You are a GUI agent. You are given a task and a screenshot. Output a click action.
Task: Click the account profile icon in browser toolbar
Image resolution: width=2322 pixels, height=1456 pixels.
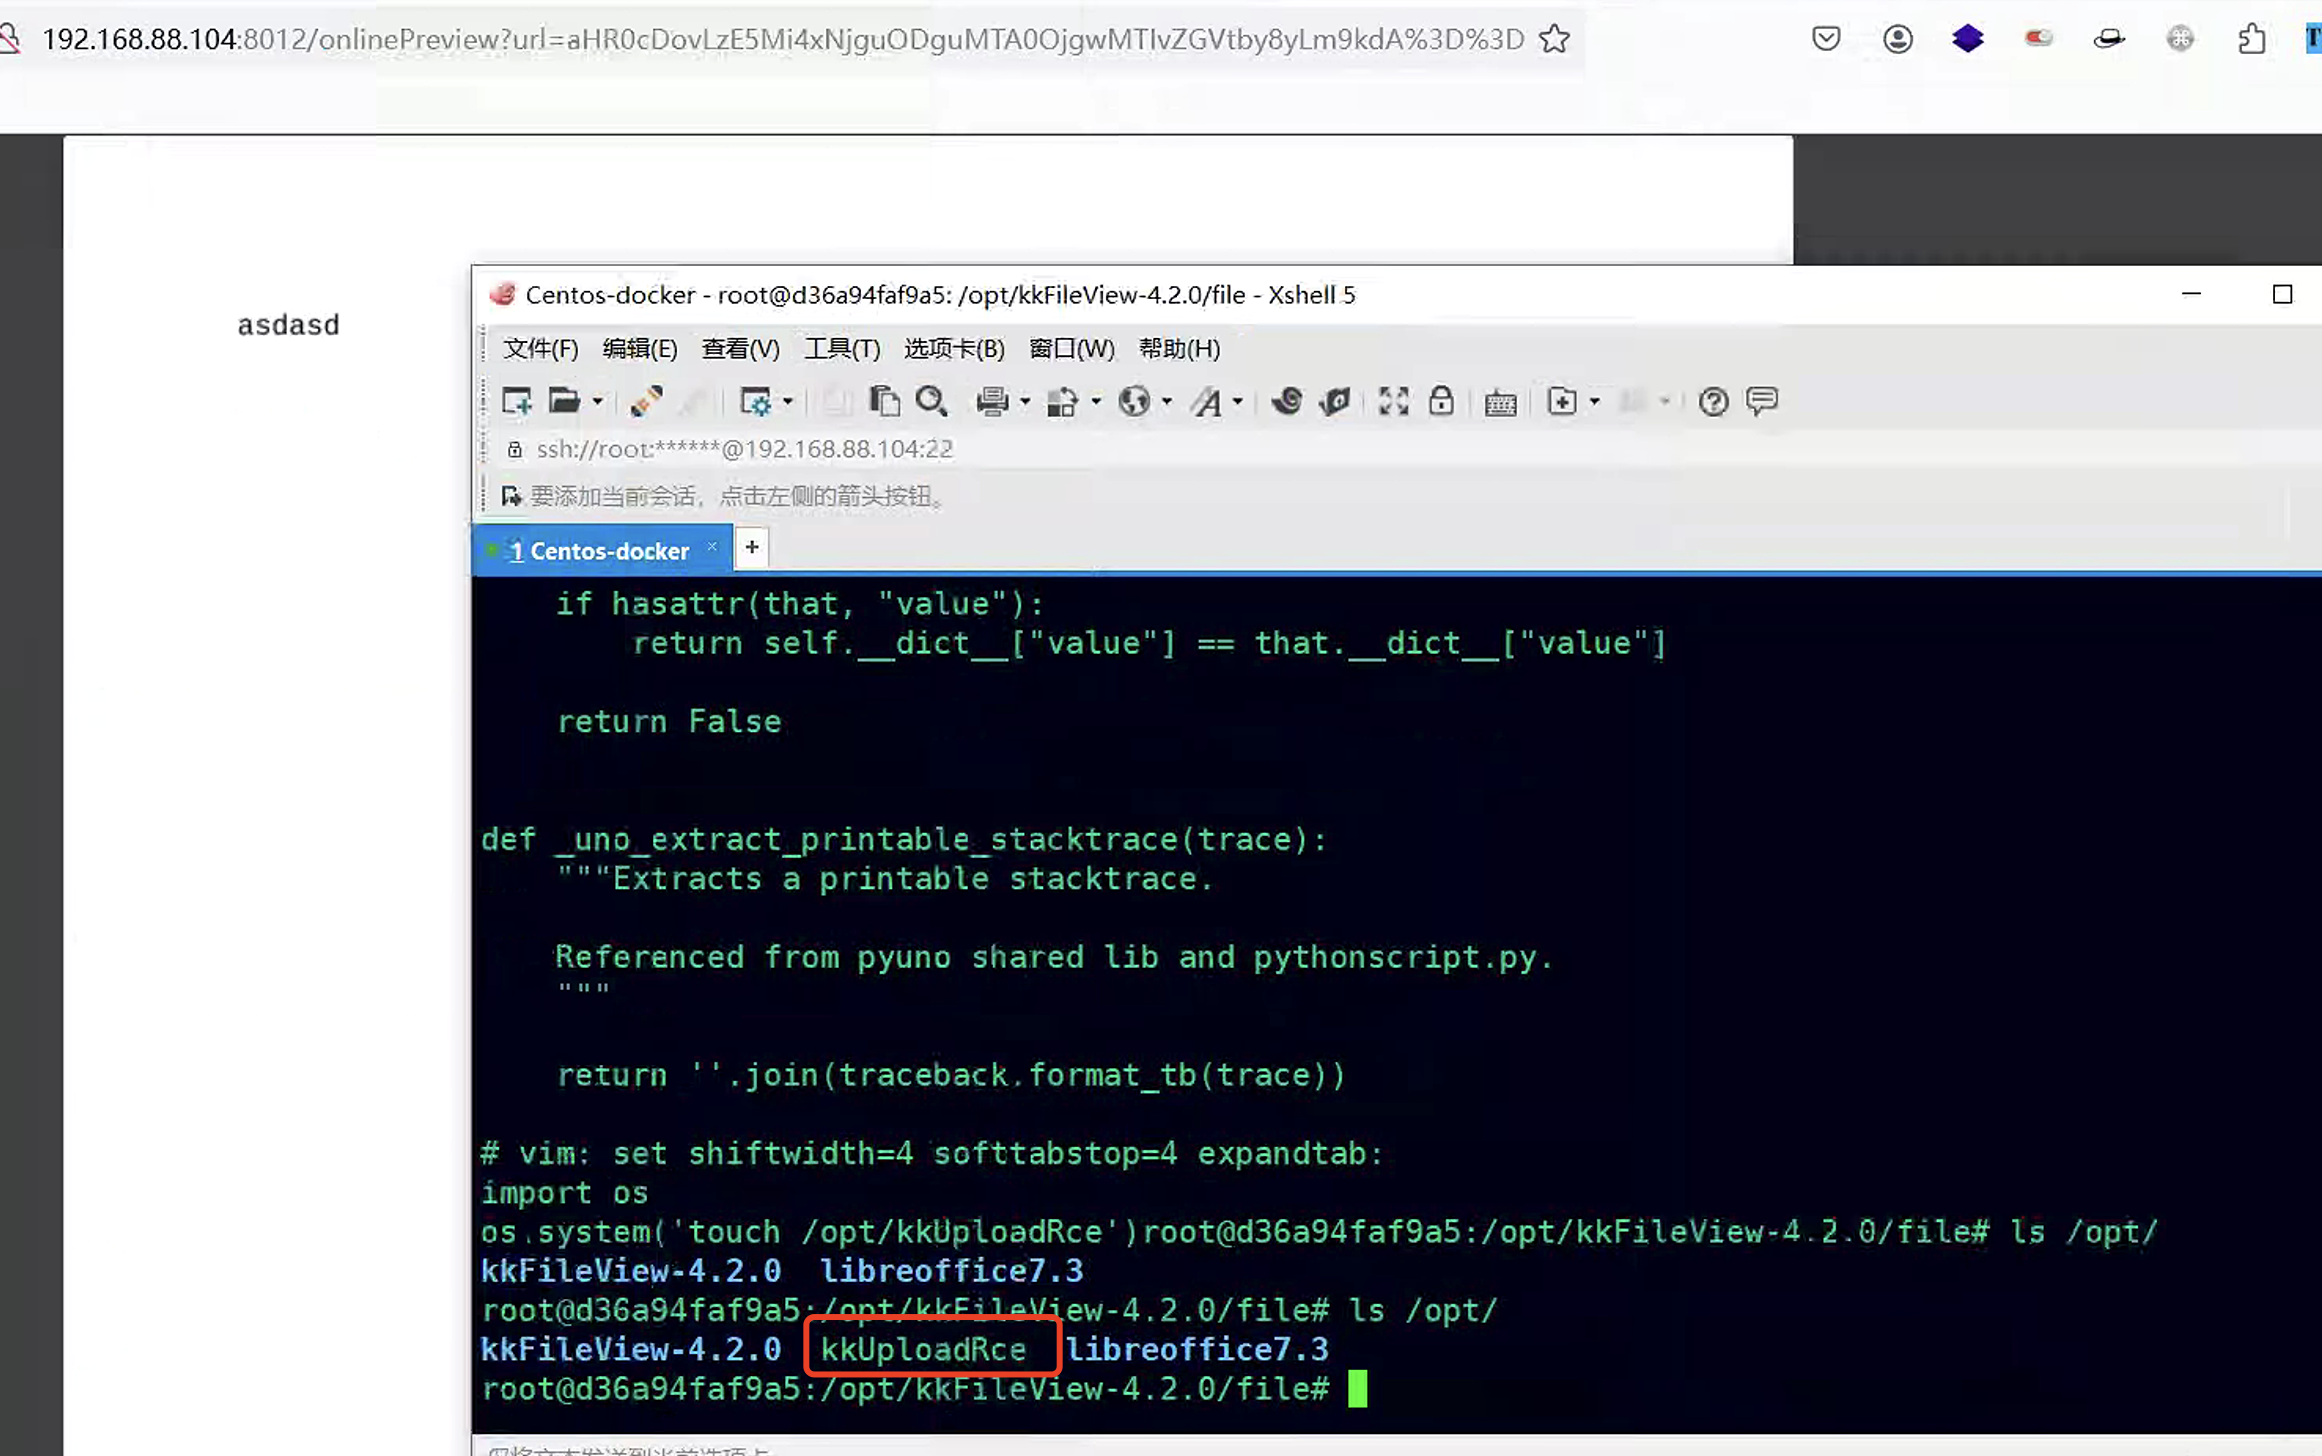click(1898, 39)
